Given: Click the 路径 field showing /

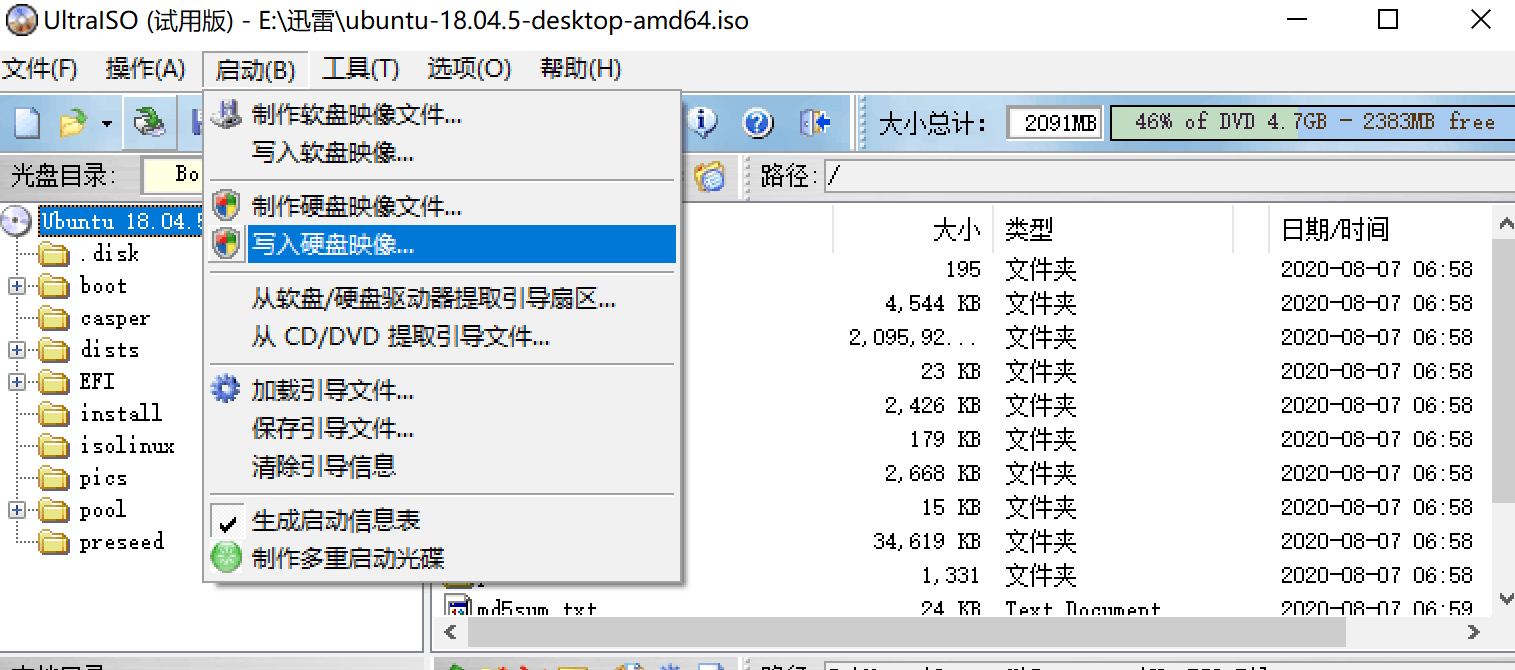Looking at the screenshot, I should click(1168, 177).
